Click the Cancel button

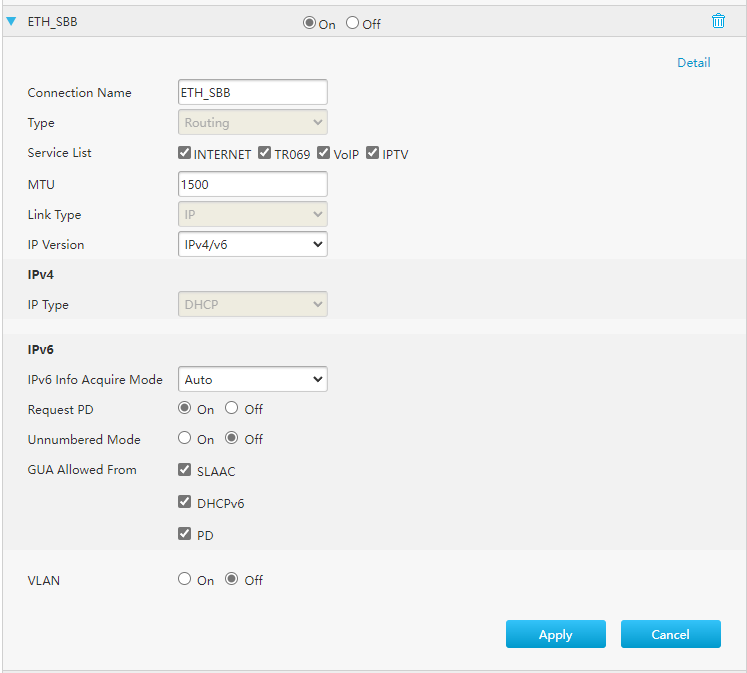pos(670,634)
